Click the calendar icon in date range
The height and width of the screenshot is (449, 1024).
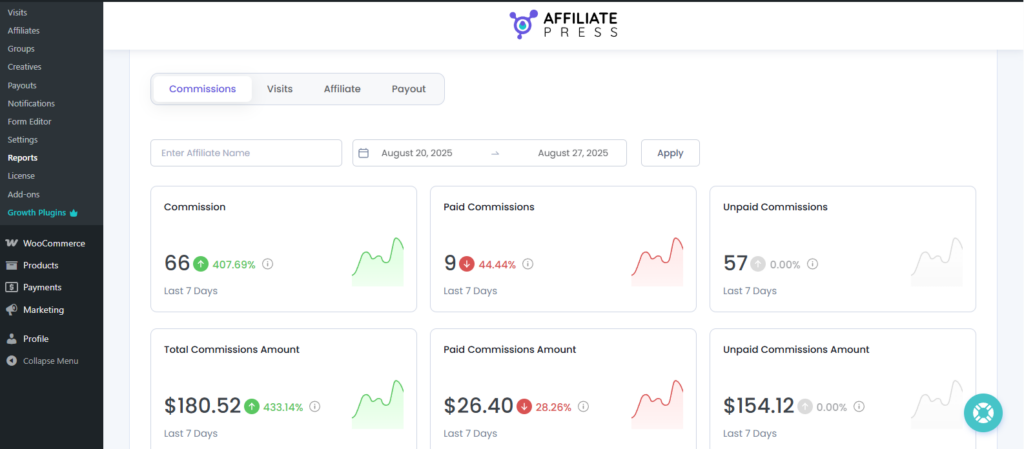(x=364, y=153)
